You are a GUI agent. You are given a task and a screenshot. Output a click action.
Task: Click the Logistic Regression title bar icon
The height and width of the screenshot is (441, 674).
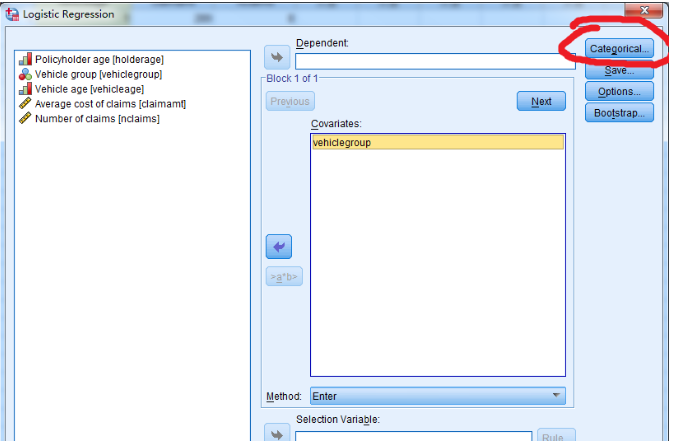12,14
